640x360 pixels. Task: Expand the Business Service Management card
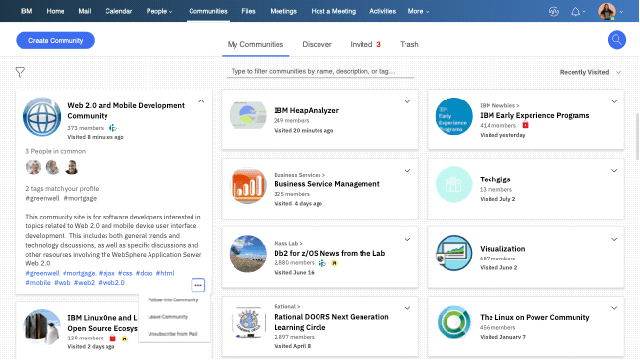407,171
